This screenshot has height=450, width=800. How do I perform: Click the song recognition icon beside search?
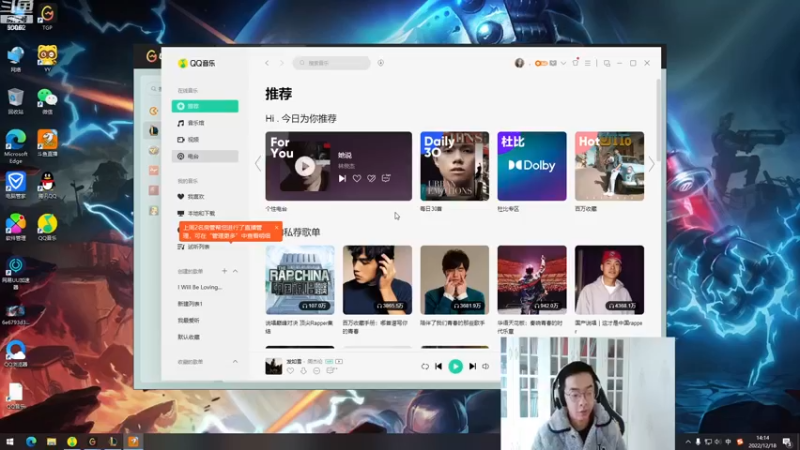[x=381, y=63]
